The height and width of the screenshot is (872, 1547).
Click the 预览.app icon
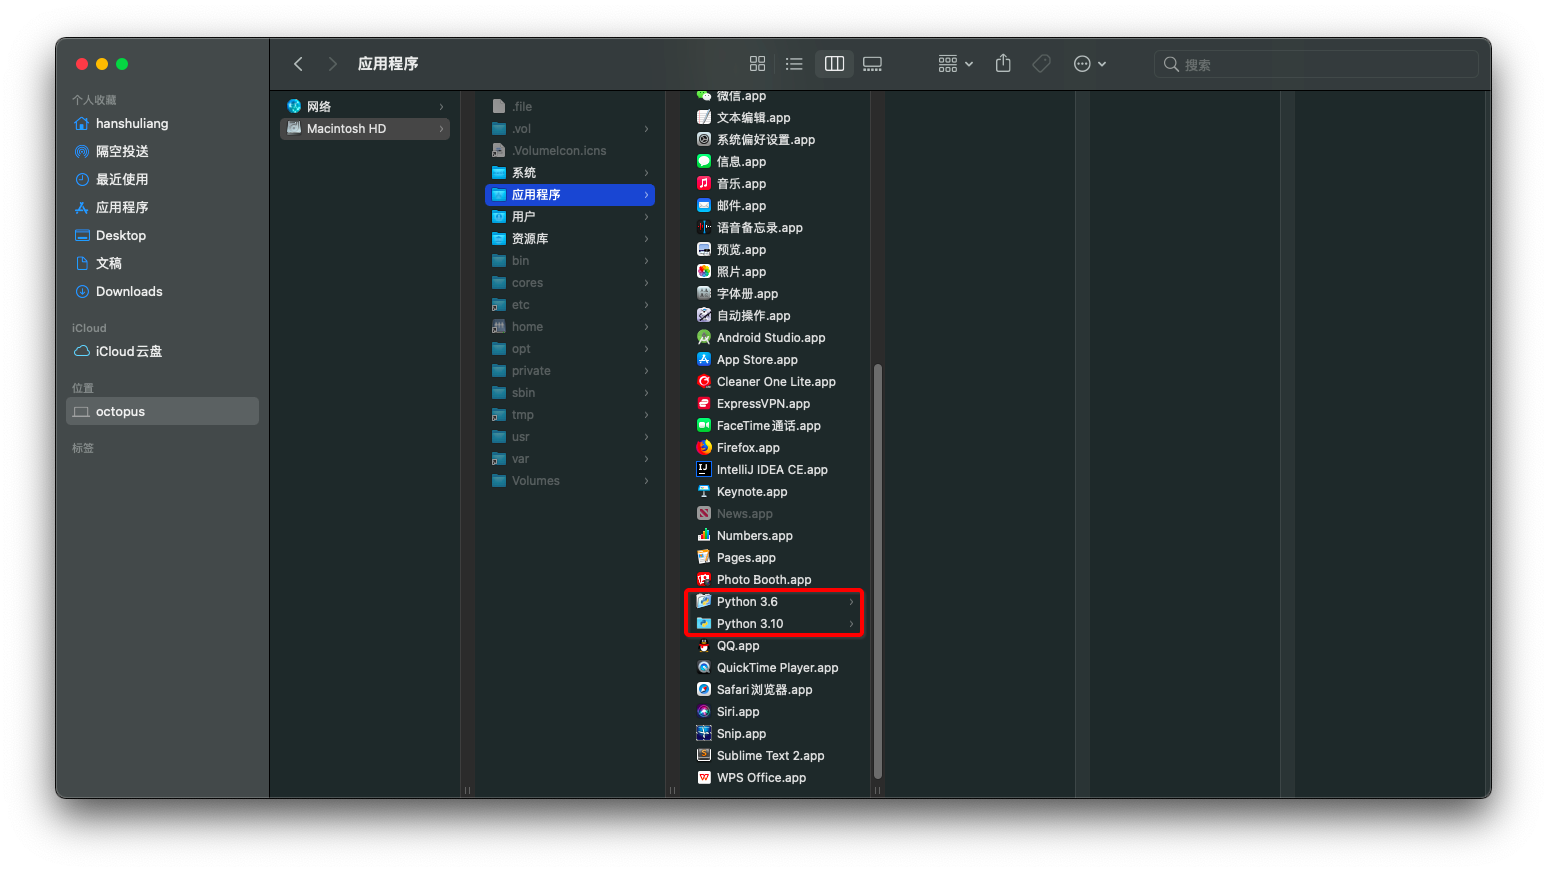[704, 250]
